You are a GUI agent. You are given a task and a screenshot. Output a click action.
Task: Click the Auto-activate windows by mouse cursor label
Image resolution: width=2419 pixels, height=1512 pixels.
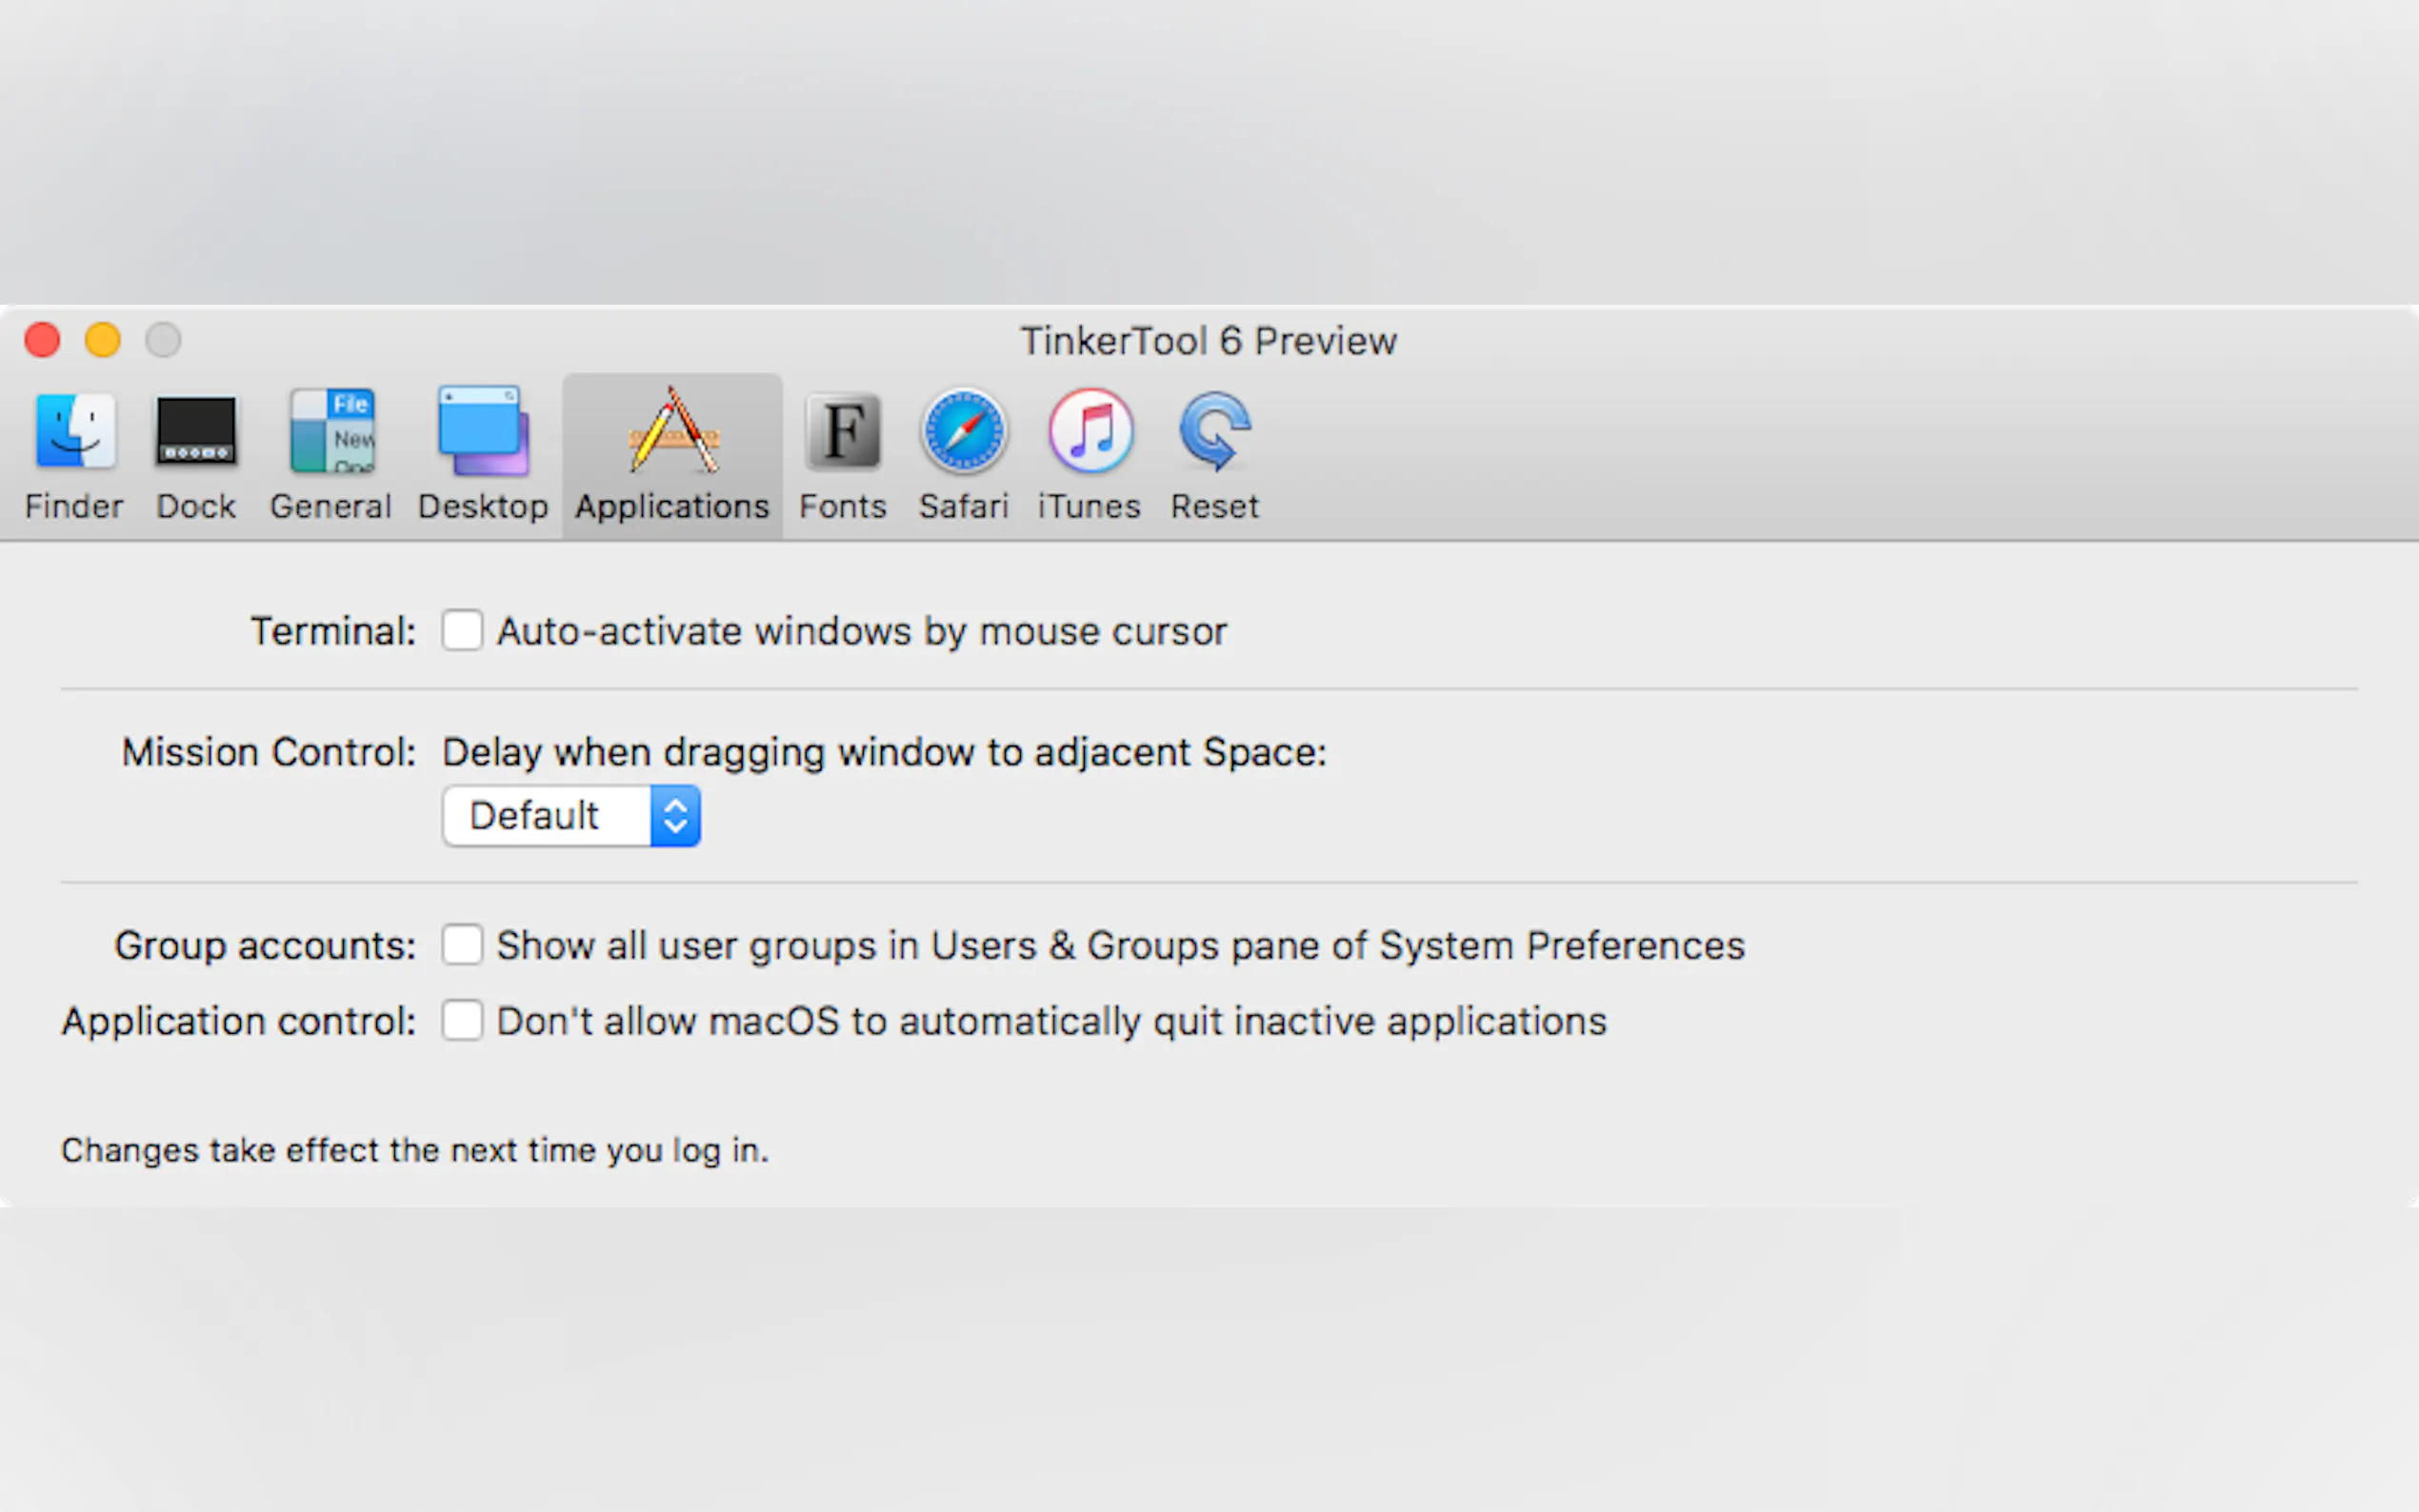coord(862,632)
